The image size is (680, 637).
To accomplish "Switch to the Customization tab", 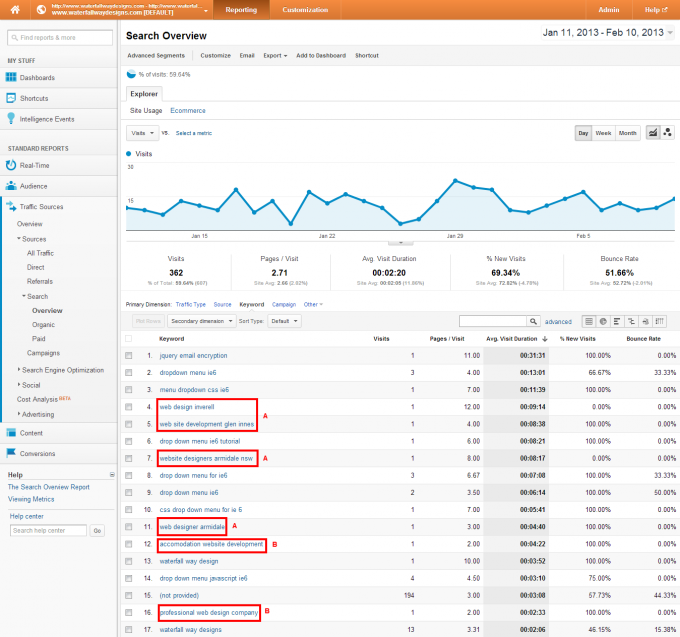I will 305,9.
